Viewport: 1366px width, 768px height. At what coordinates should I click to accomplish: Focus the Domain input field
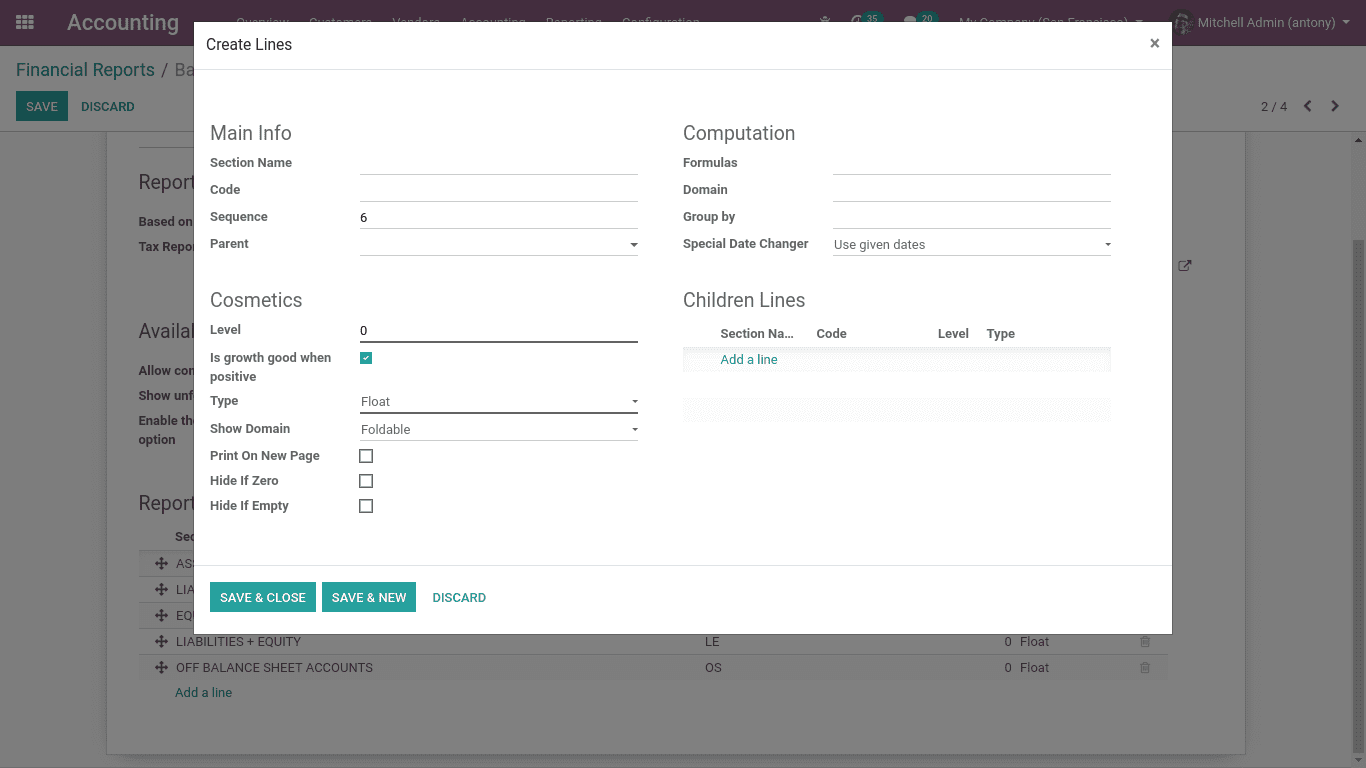[972, 190]
